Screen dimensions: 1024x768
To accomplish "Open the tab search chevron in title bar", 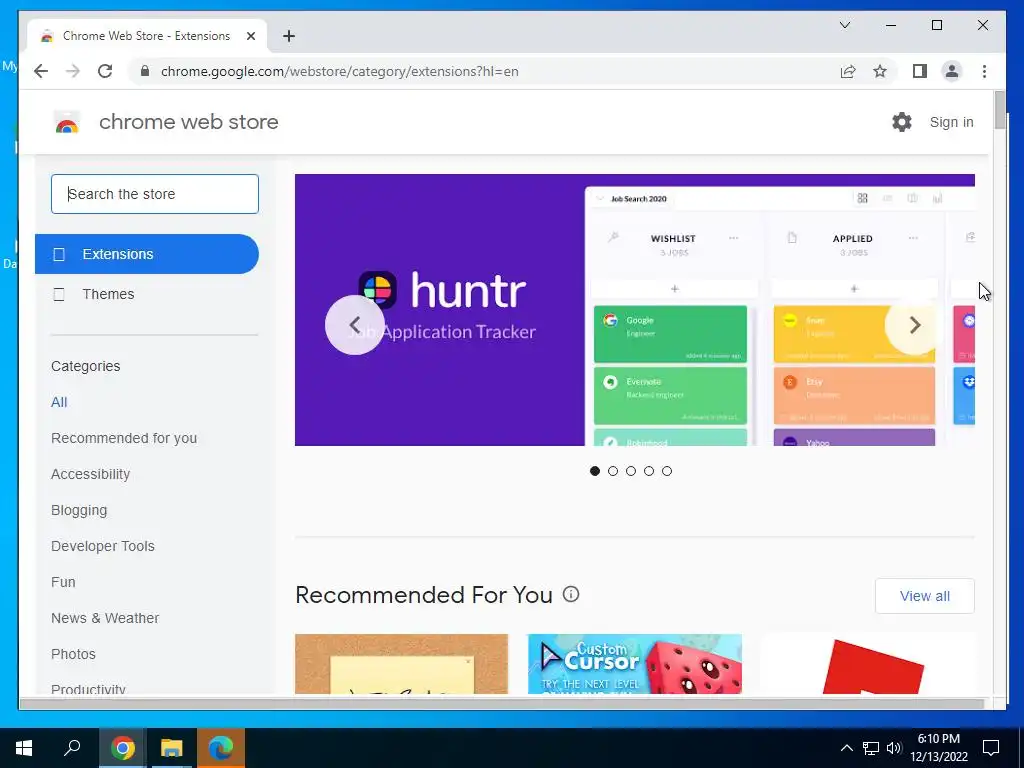I will click(844, 25).
